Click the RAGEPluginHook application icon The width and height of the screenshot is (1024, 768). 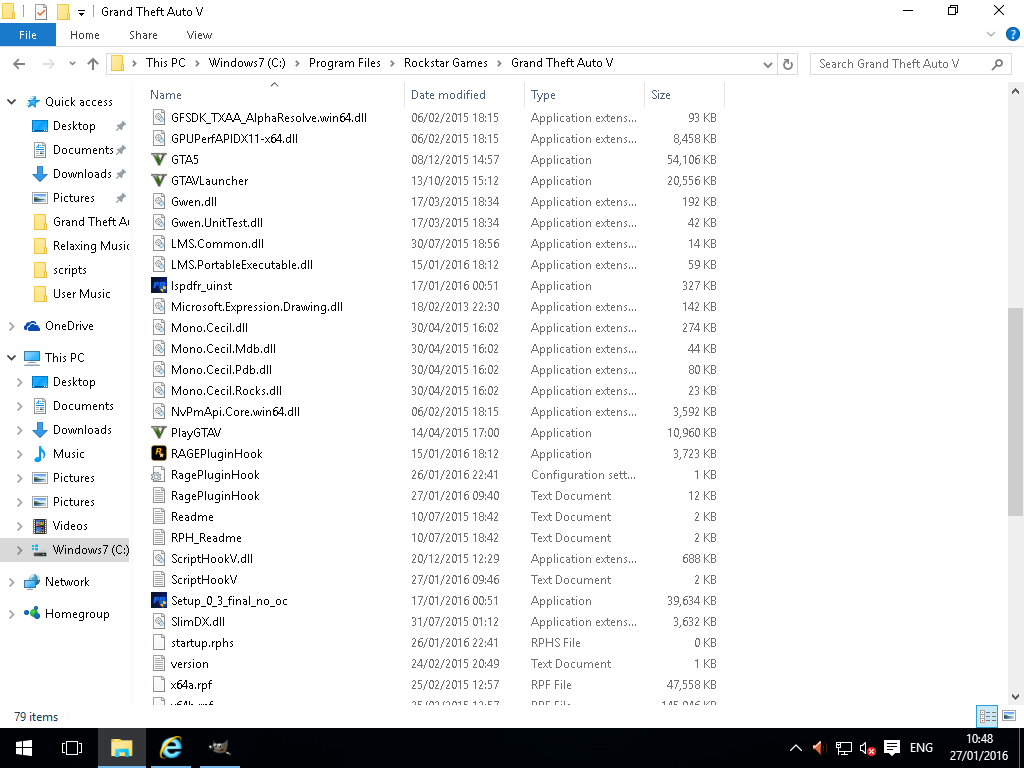(158, 454)
